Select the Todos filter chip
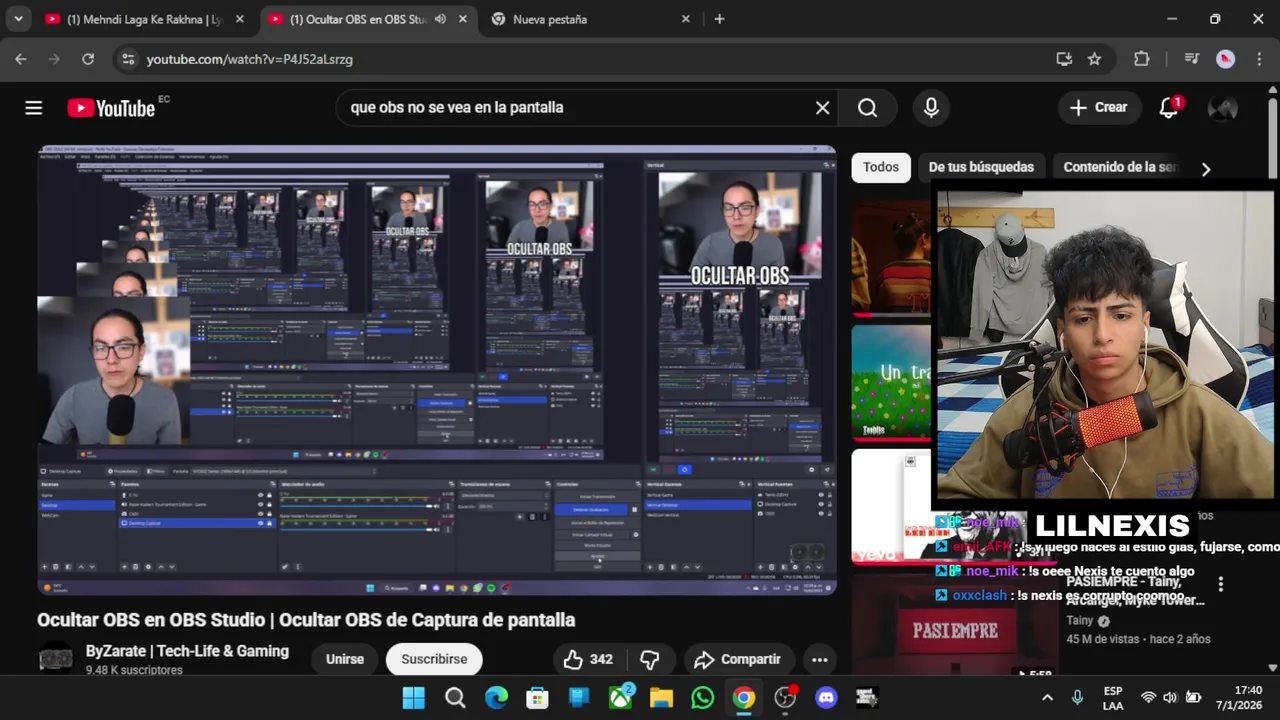Viewport: 1280px width, 720px height. tap(881, 167)
